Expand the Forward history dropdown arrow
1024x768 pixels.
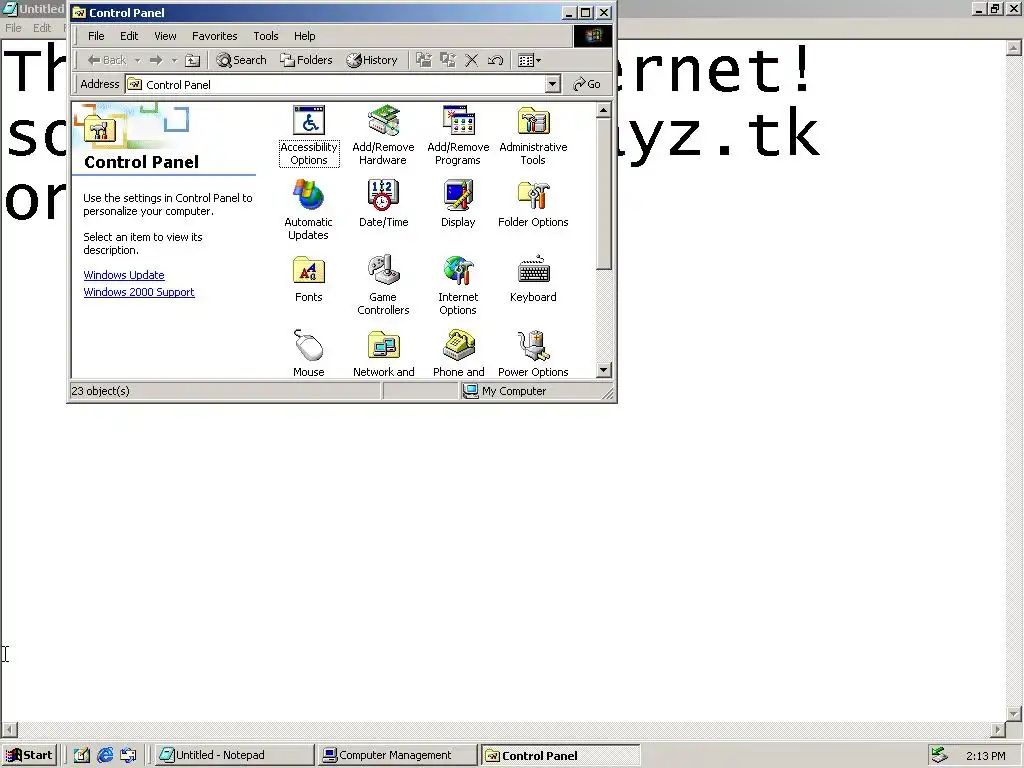coord(174,60)
